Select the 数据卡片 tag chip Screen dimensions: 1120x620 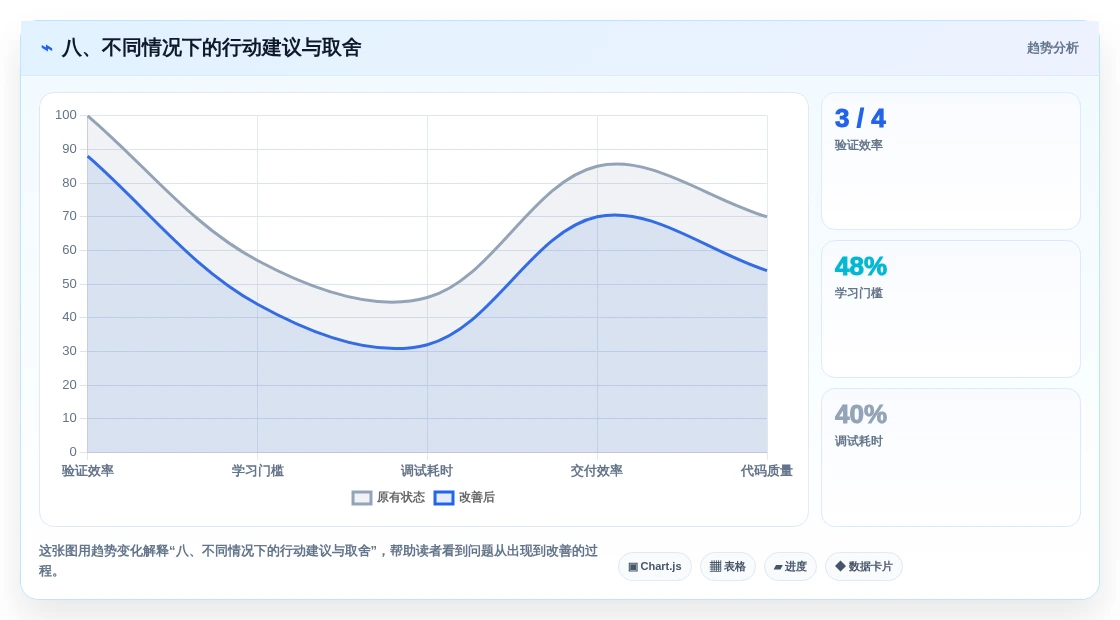tap(864, 566)
